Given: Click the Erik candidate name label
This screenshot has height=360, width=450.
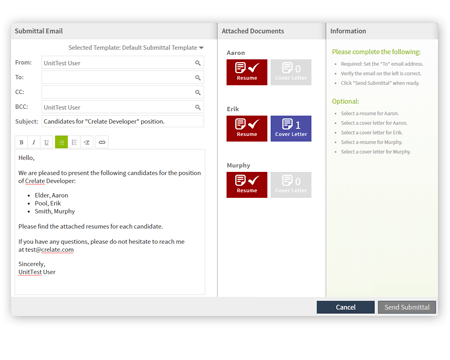Looking at the screenshot, I should (x=233, y=109).
